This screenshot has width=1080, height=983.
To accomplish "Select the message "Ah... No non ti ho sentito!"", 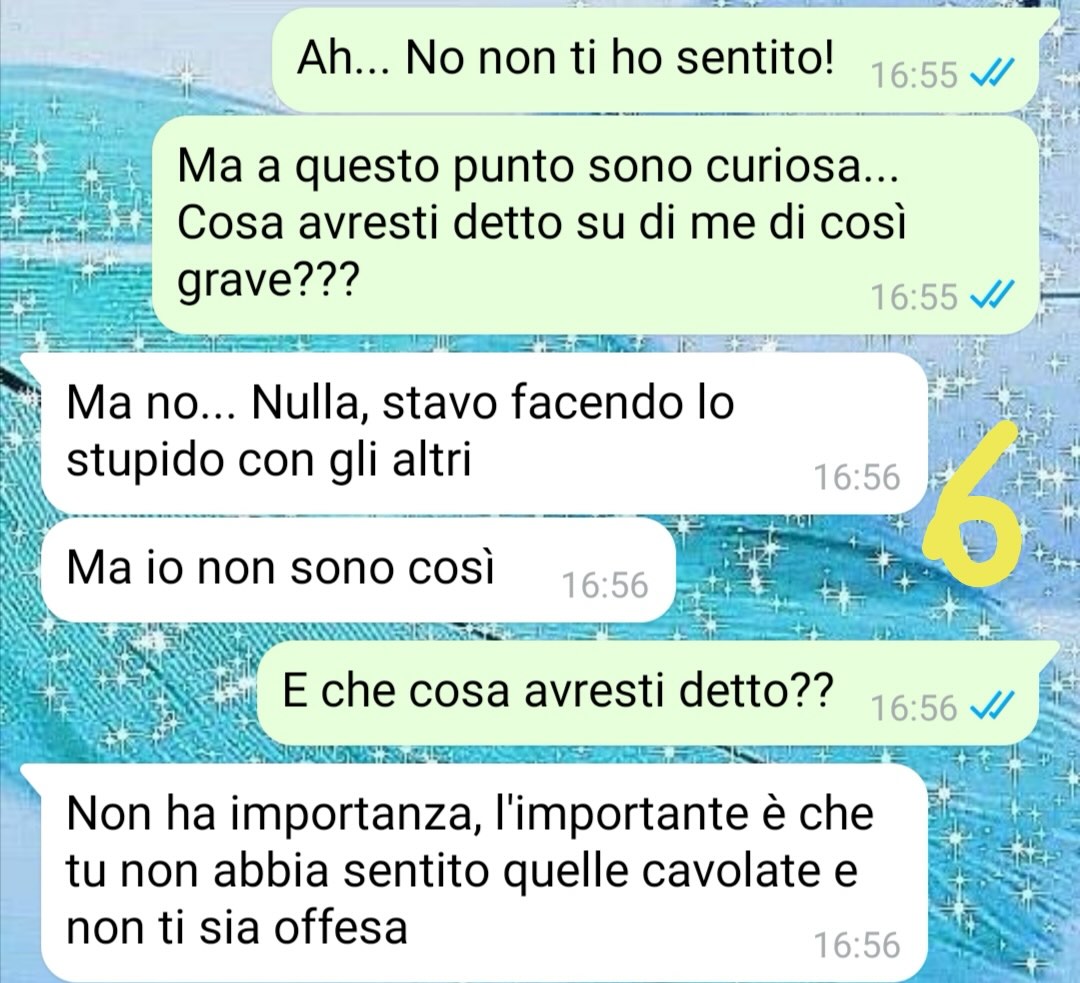I will [655, 61].
